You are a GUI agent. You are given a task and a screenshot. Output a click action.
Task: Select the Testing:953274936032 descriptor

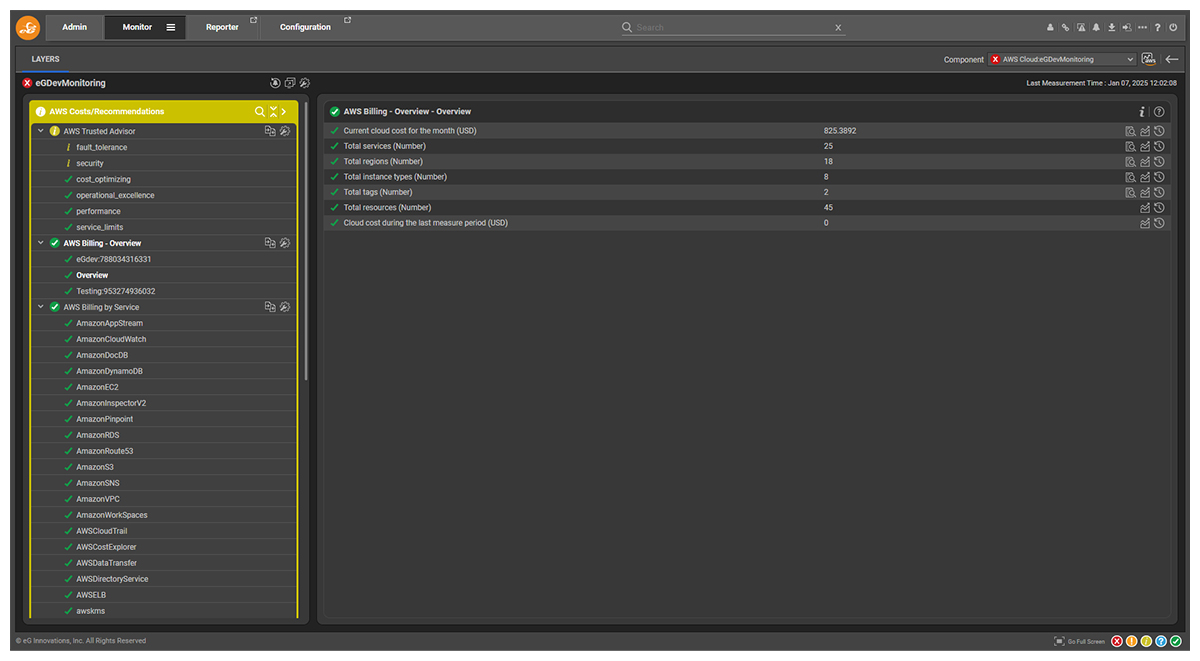click(115, 291)
